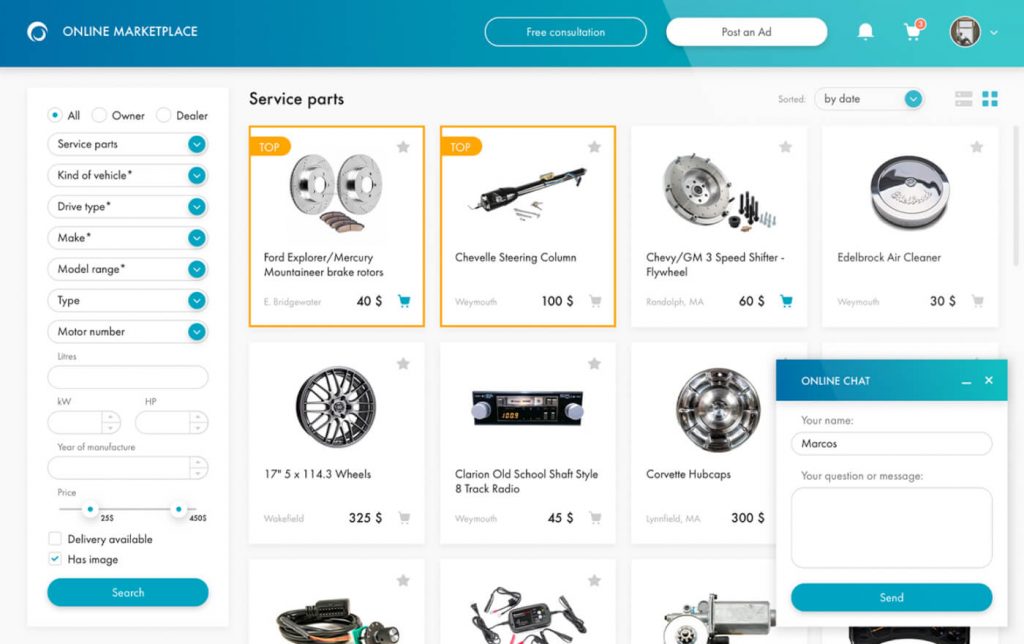This screenshot has width=1024, height=644.
Task: Star the Chevelle Steering Column listing
Action: (x=594, y=146)
